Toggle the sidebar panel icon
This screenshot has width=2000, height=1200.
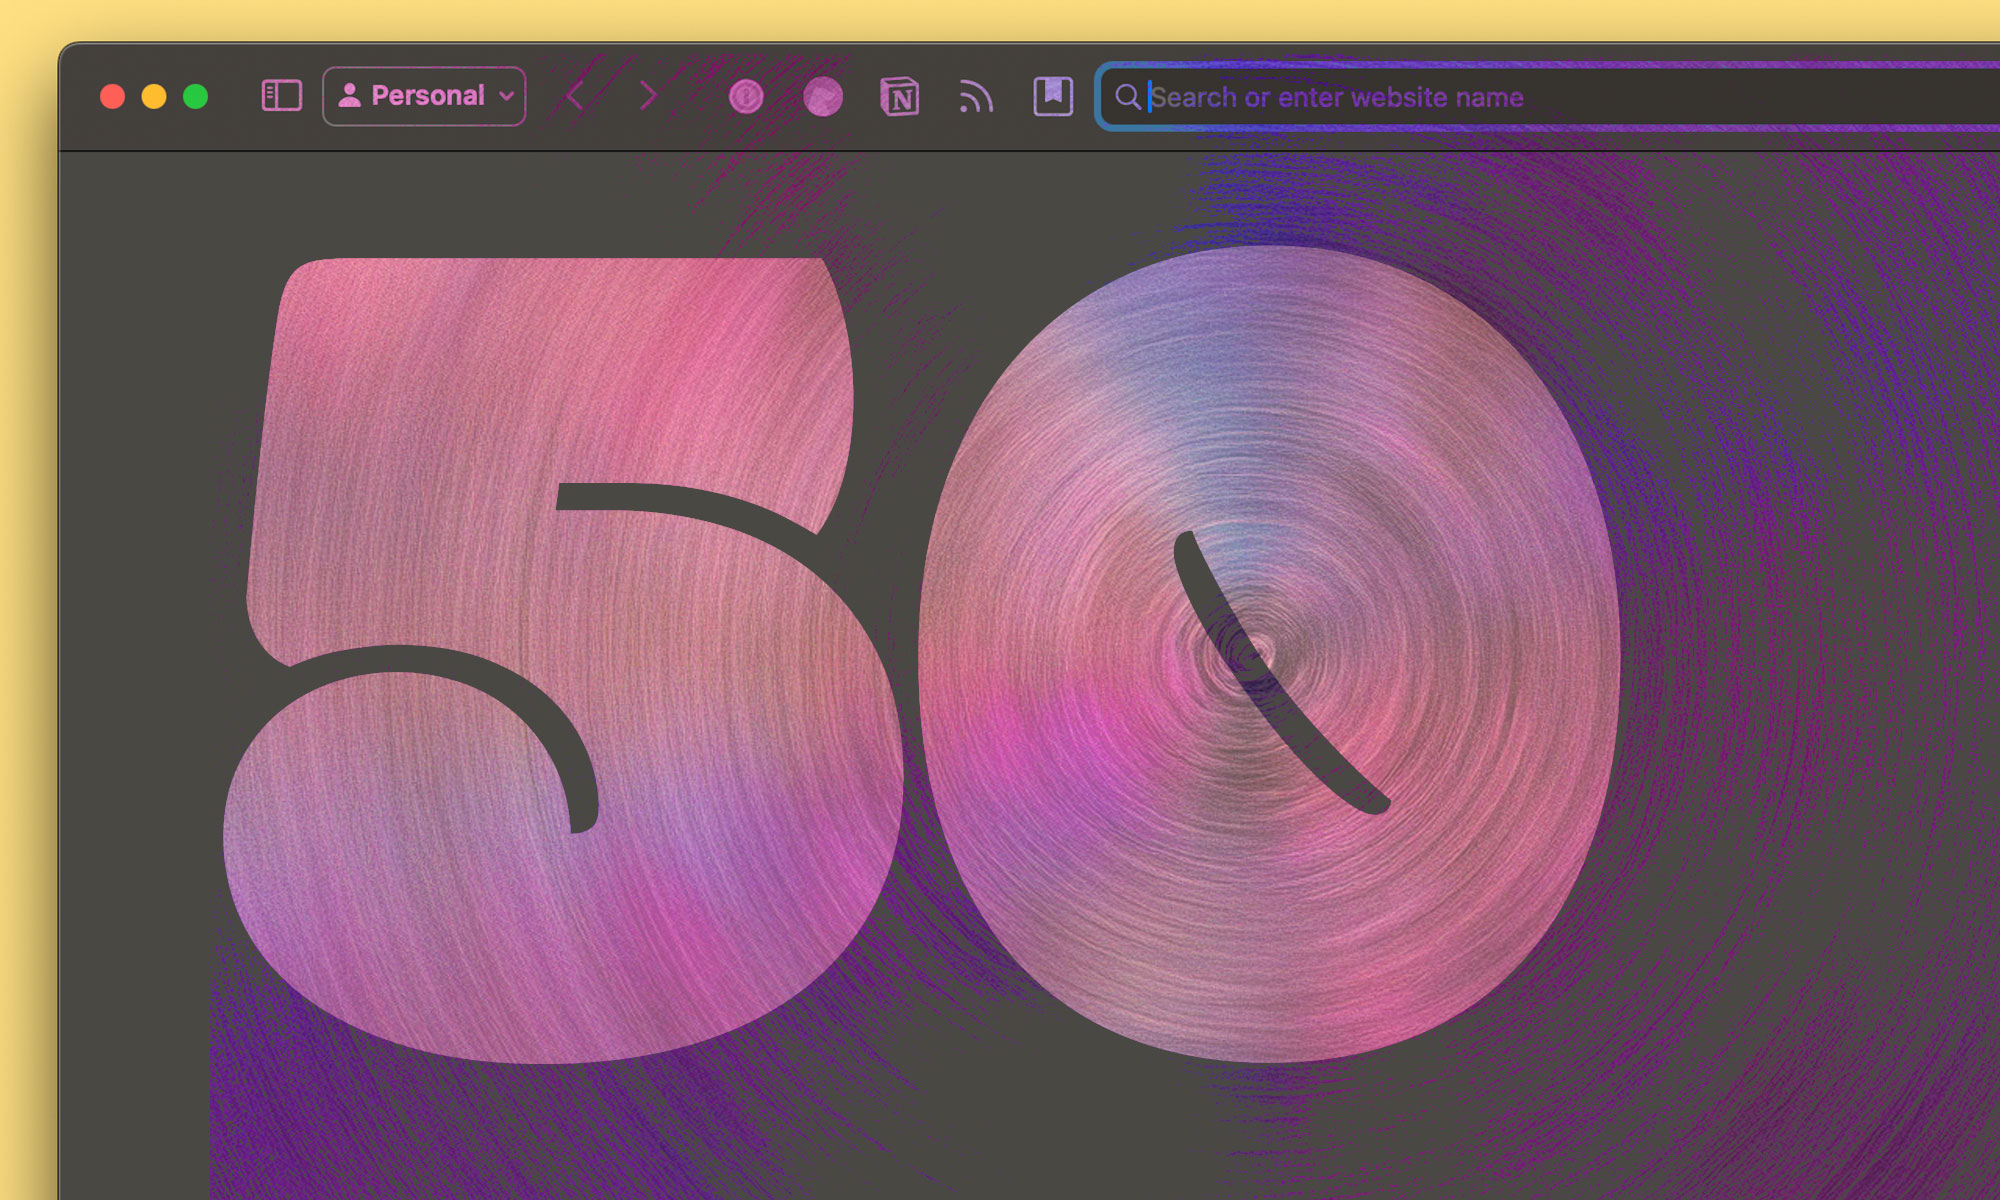(x=281, y=96)
